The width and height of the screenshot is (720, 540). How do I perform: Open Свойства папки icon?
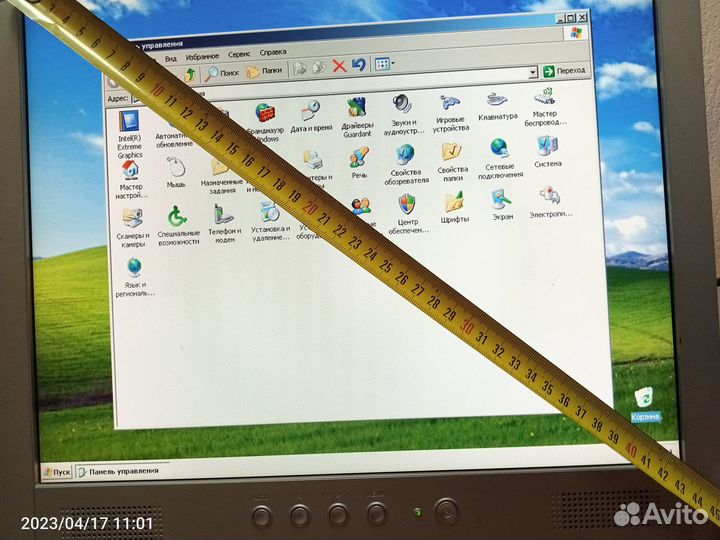pos(452,163)
